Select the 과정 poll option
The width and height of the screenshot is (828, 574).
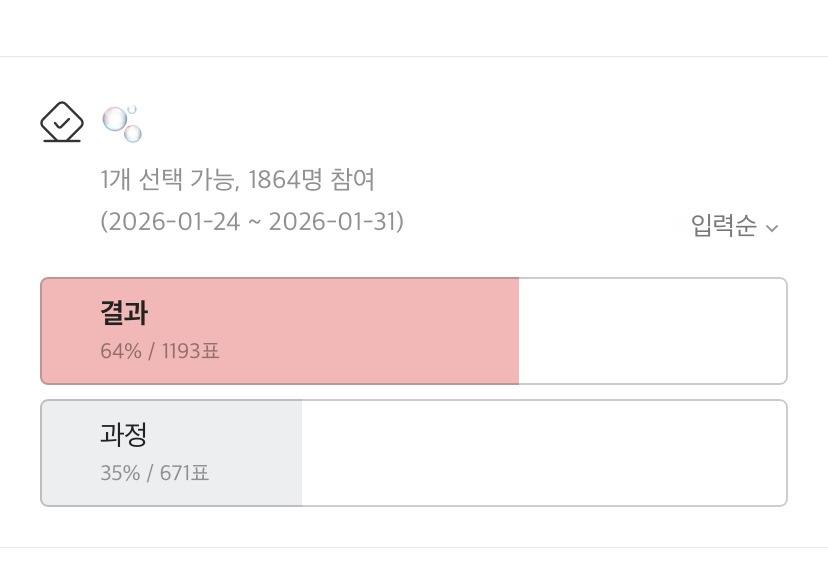click(413, 453)
